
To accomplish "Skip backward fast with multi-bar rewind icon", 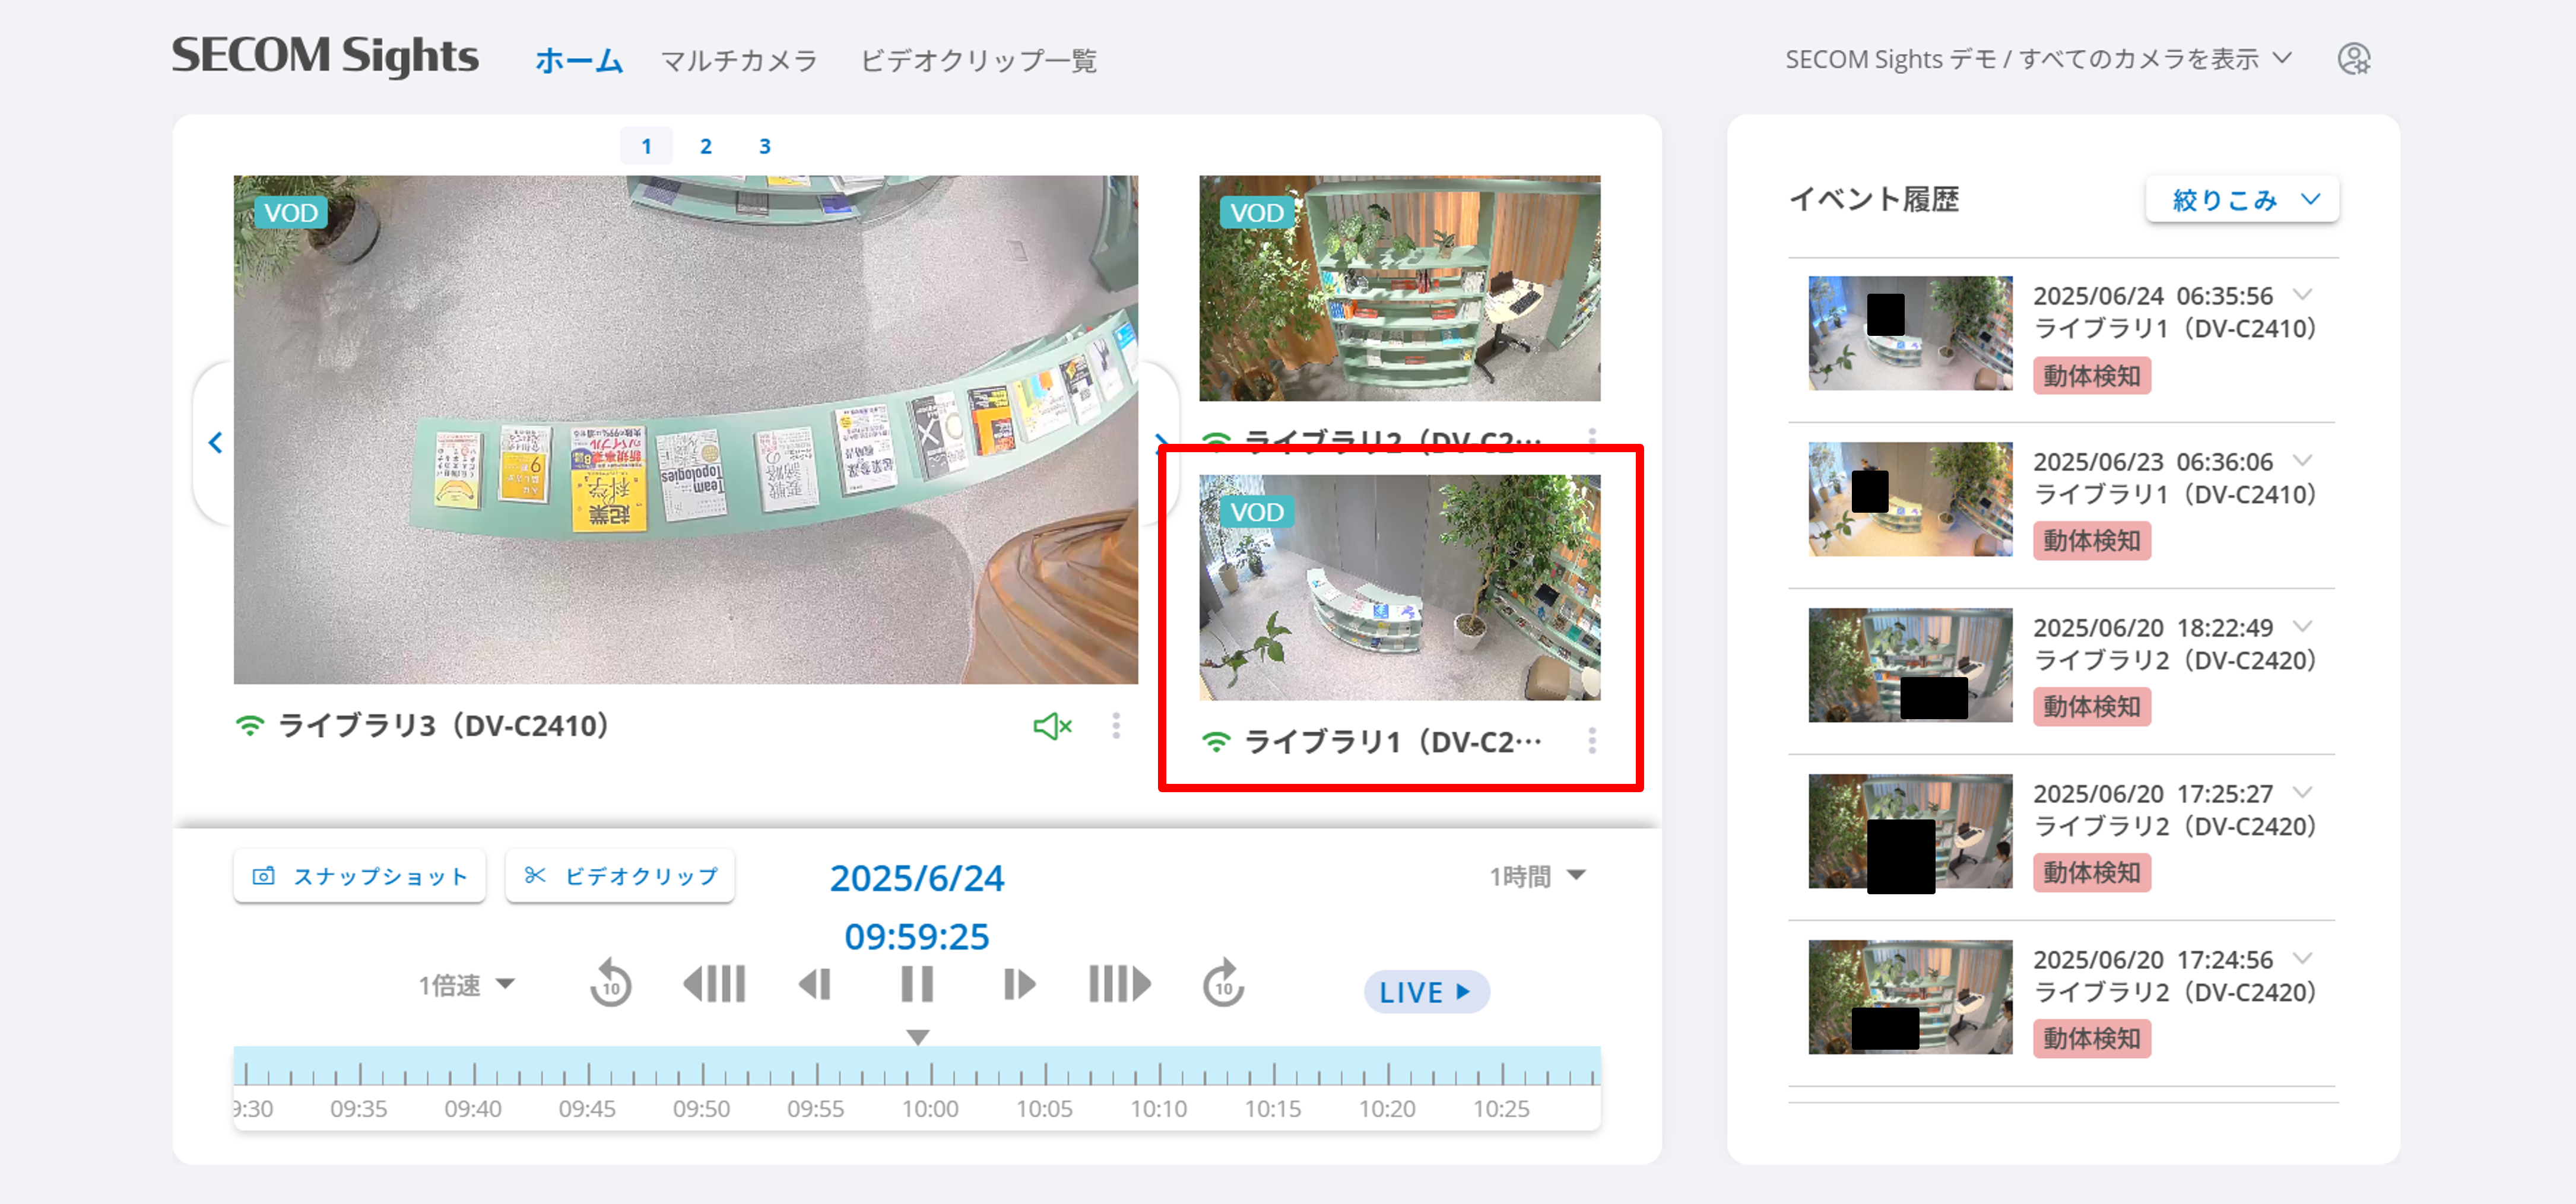I will (x=714, y=984).
